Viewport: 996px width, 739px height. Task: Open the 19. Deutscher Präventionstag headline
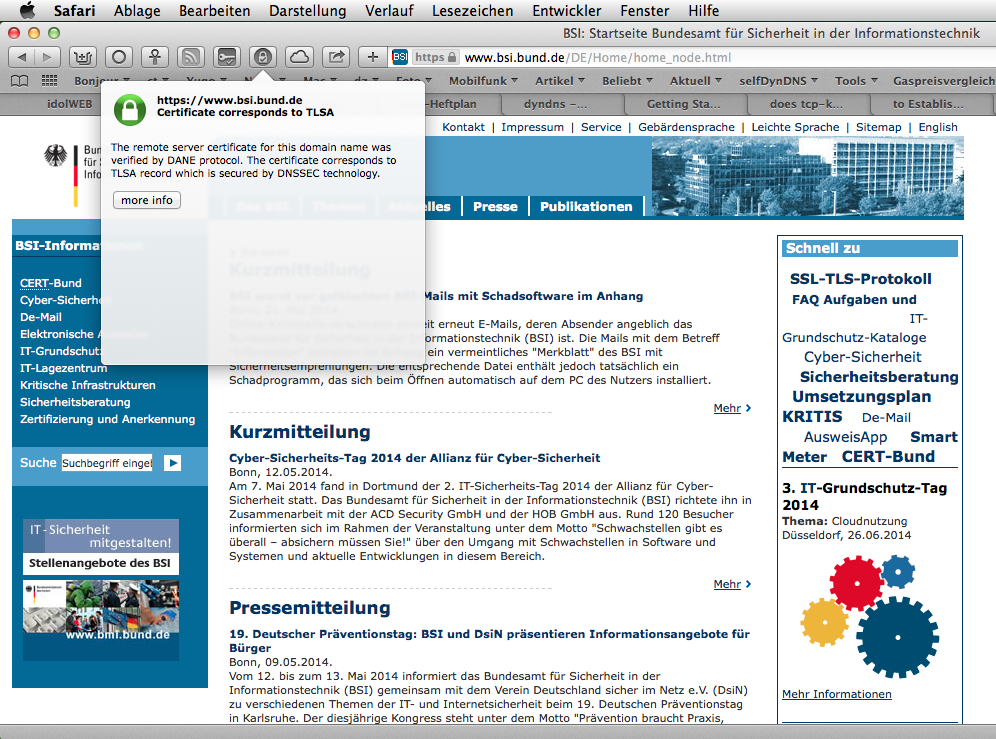[x=489, y=641]
